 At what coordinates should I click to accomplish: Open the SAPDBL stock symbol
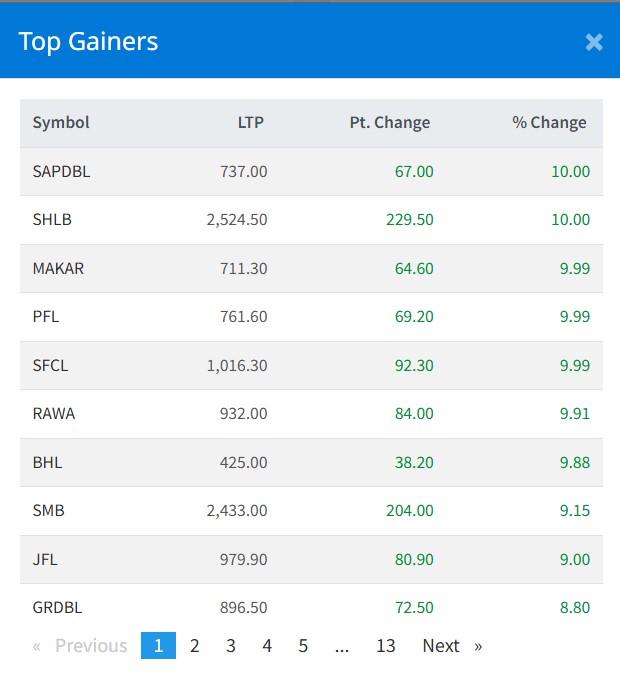point(61,172)
